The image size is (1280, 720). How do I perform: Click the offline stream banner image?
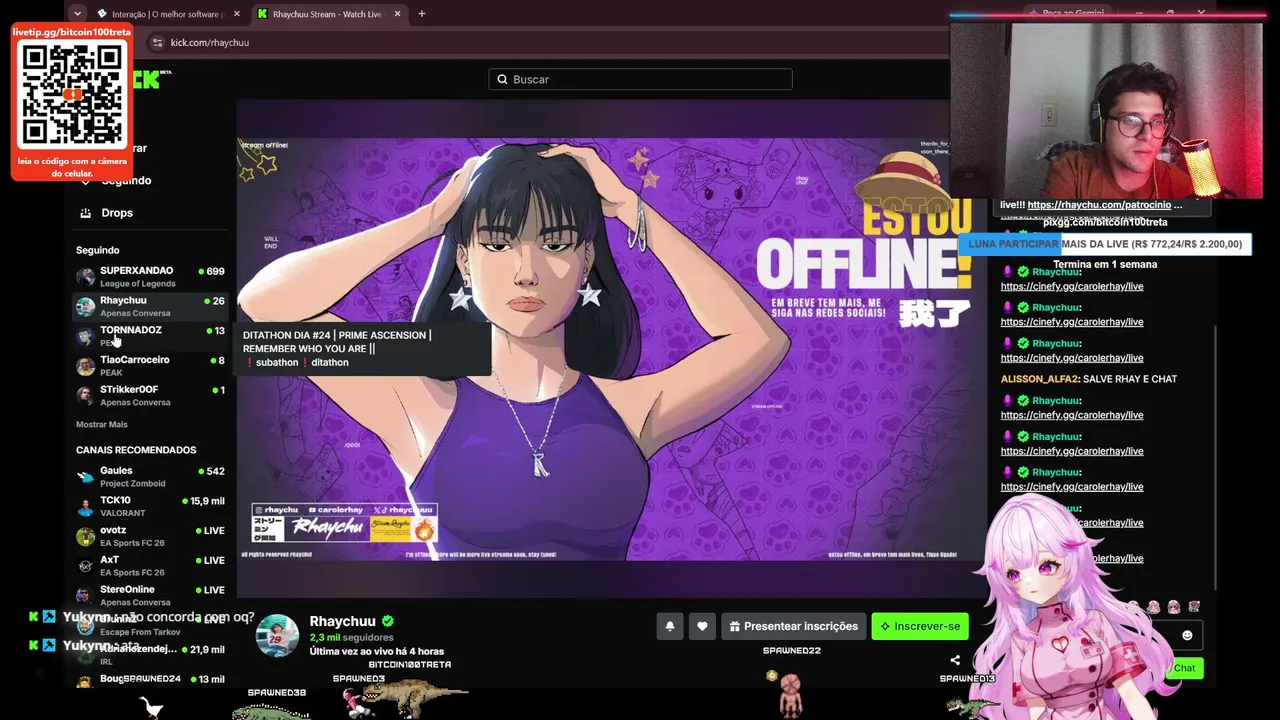pos(611,348)
